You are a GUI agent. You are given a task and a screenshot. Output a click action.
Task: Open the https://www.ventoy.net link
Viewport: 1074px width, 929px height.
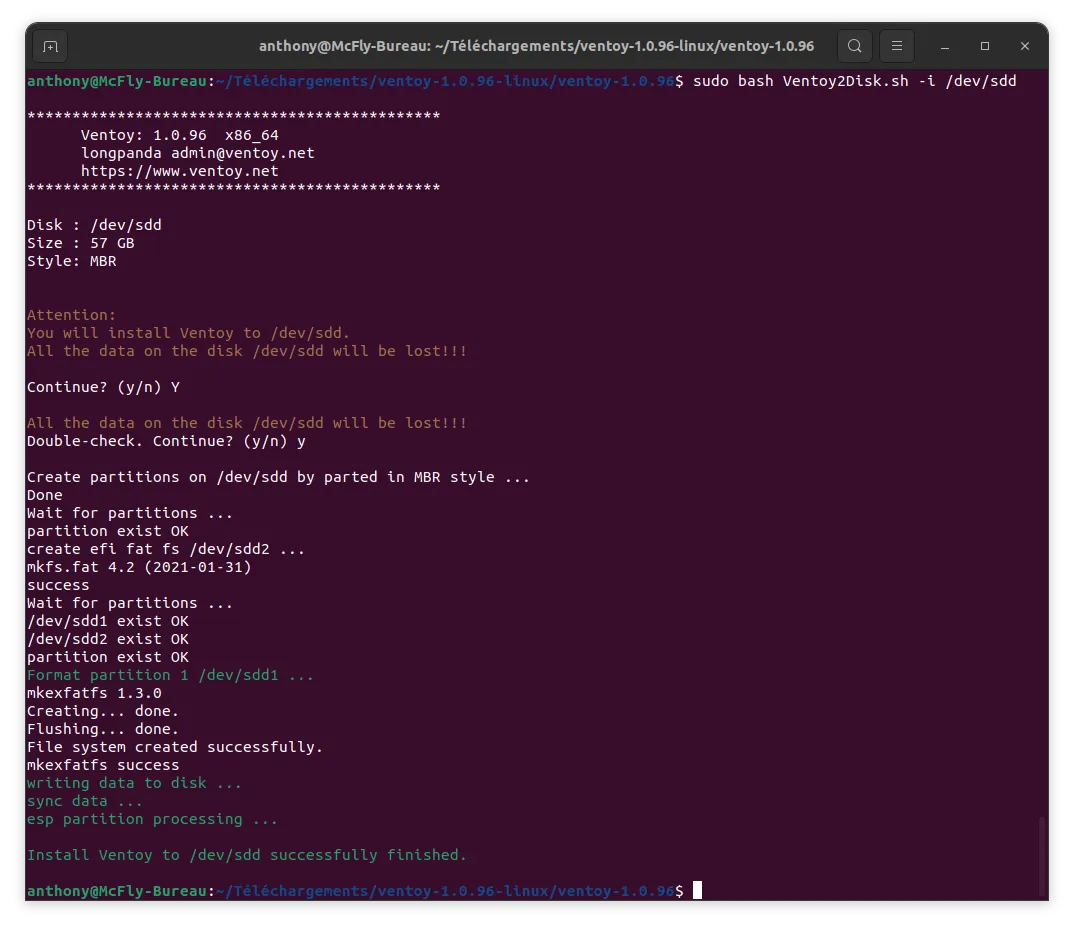[x=182, y=171]
